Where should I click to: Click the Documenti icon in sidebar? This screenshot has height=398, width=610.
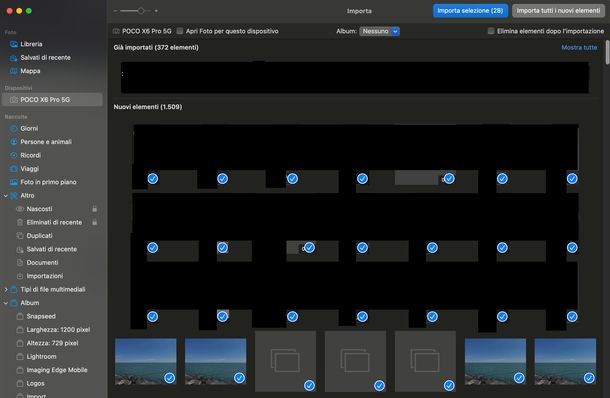pyautogui.click(x=20, y=263)
